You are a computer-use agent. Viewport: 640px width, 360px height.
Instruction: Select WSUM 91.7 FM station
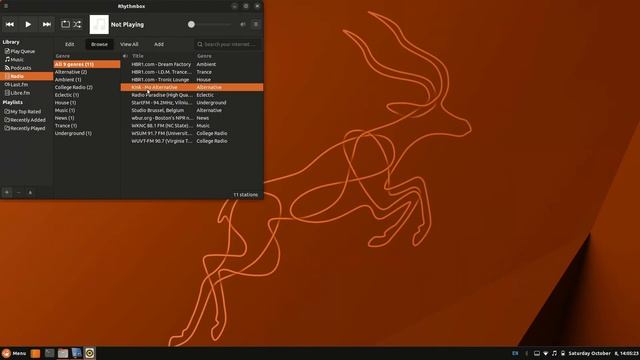192,133
